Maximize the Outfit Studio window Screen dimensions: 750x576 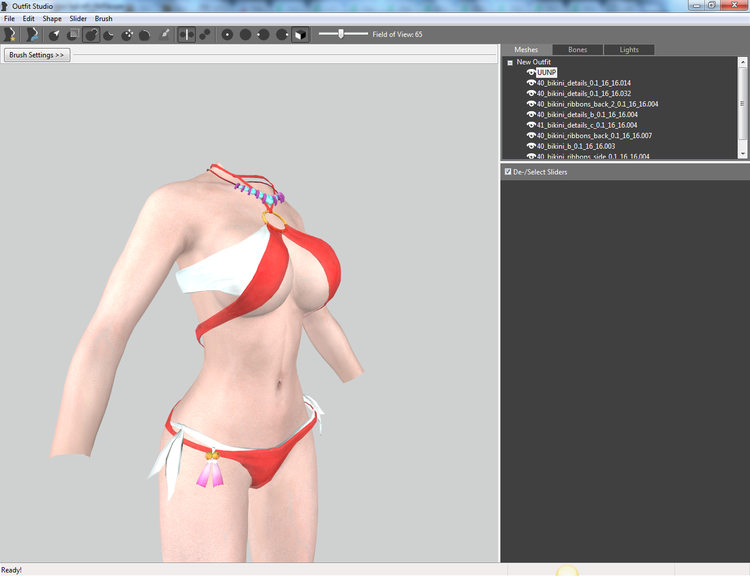tap(711, 5)
